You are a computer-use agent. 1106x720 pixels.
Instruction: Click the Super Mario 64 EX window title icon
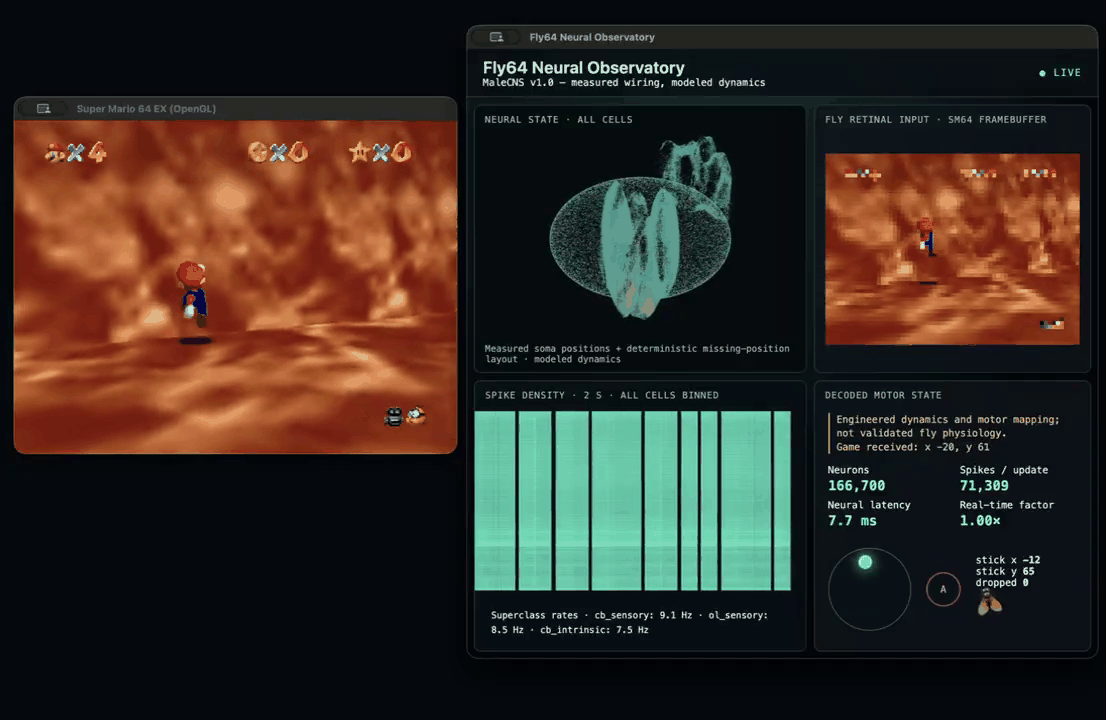[x=44, y=109]
